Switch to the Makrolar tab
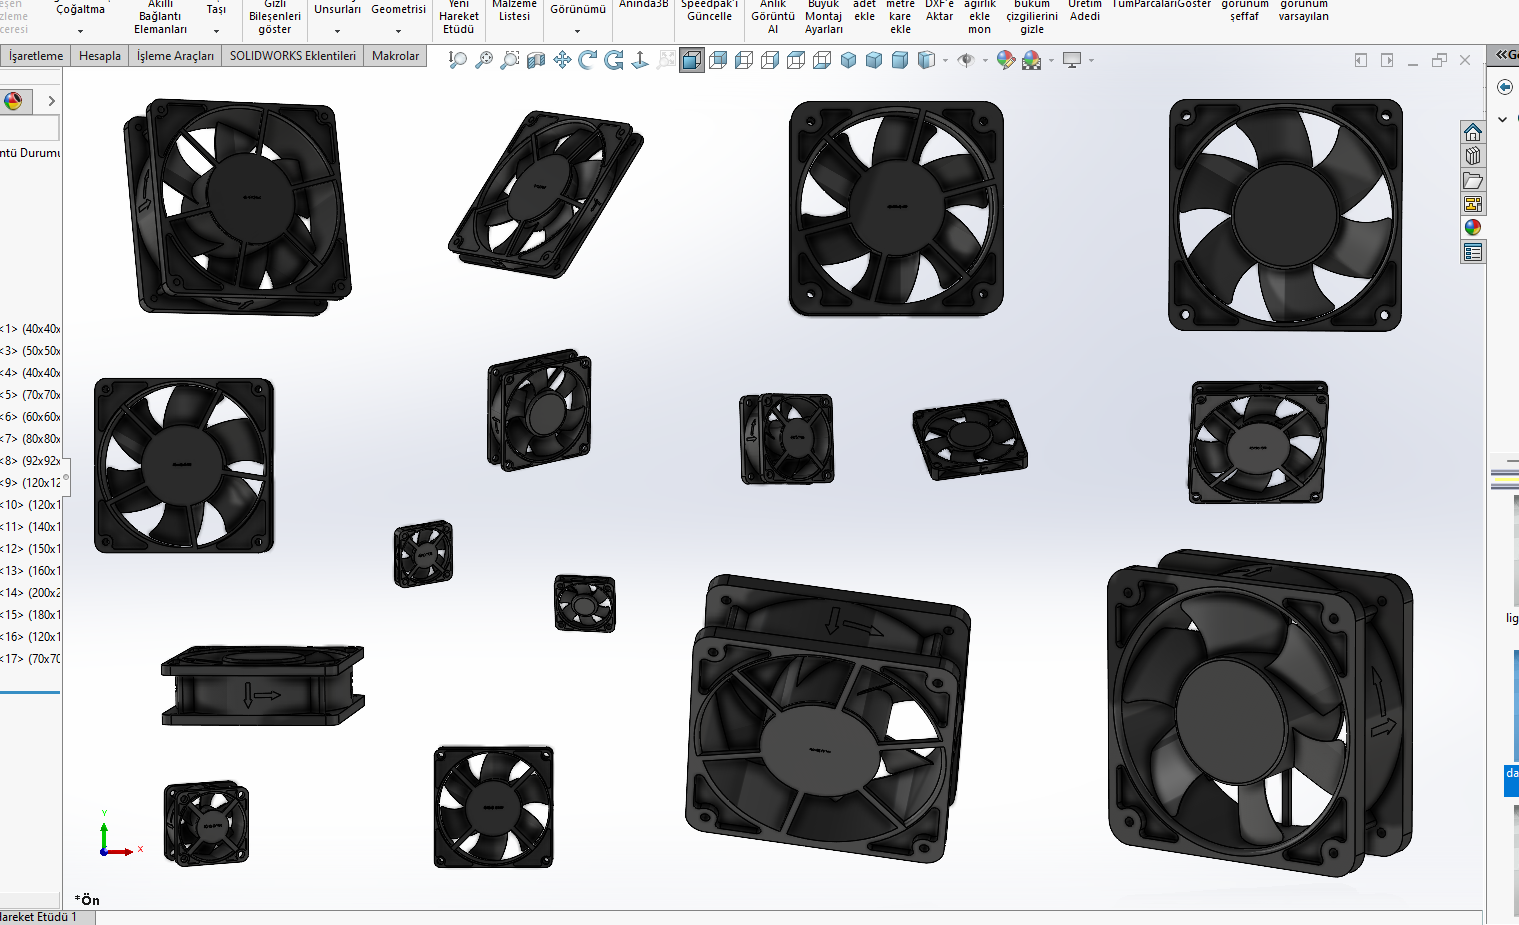This screenshot has width=1519, height=925. pos(396,56)
